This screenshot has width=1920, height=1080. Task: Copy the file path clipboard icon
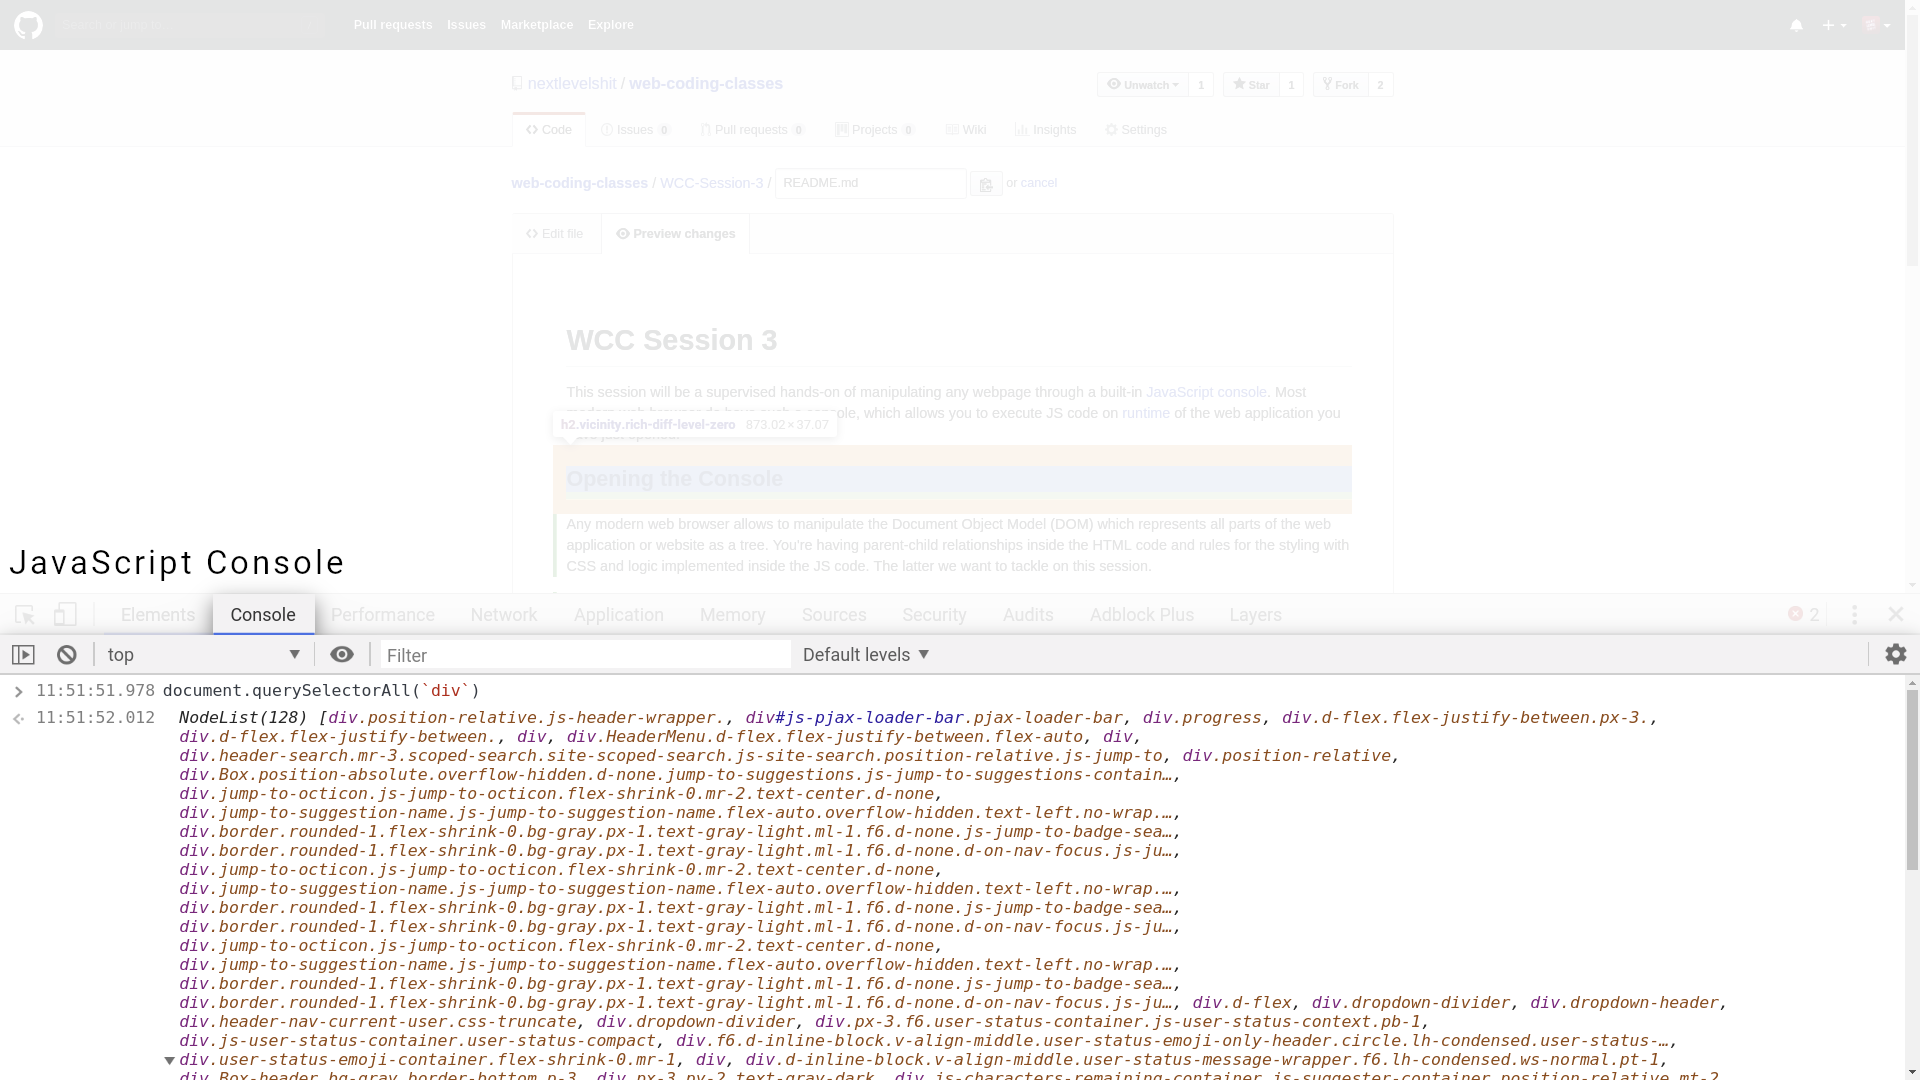986,184
